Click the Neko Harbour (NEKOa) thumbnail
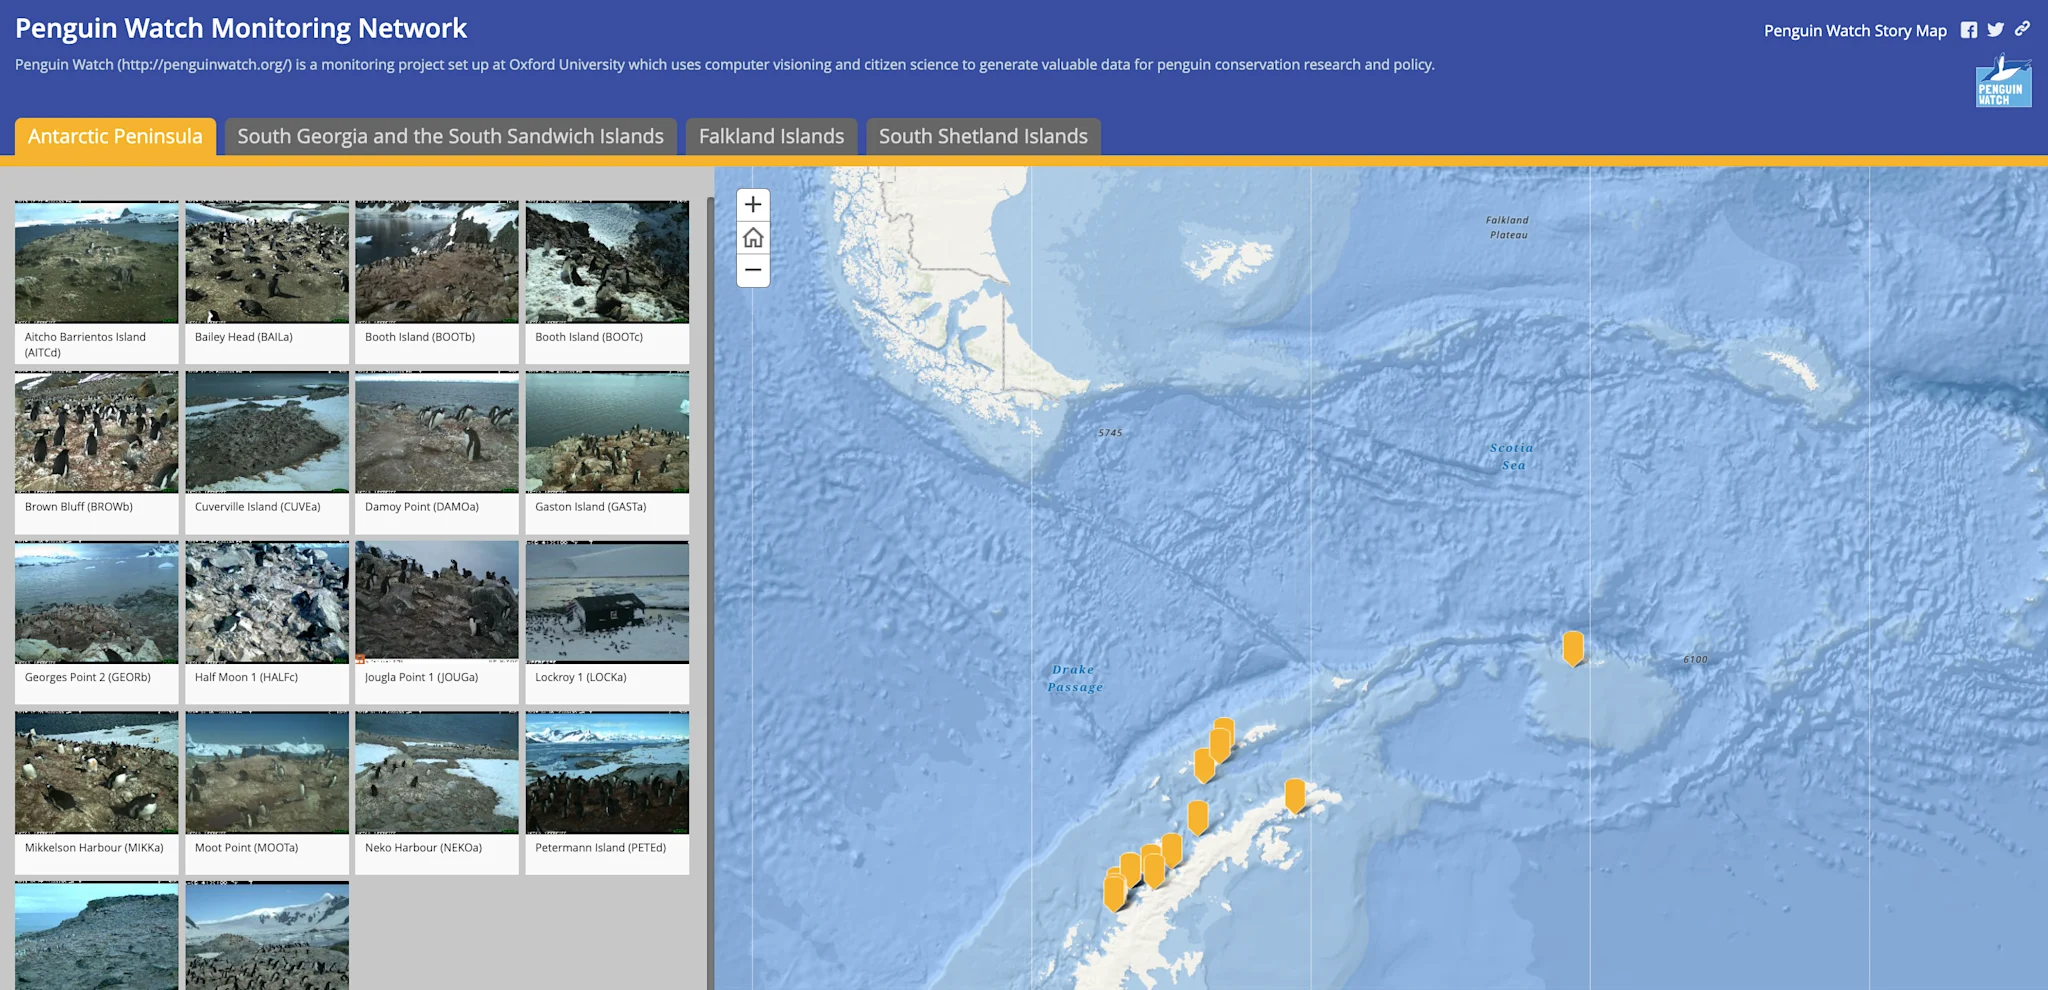The height and width of the screenshot is (990, 2048). [x=436, y=772]
